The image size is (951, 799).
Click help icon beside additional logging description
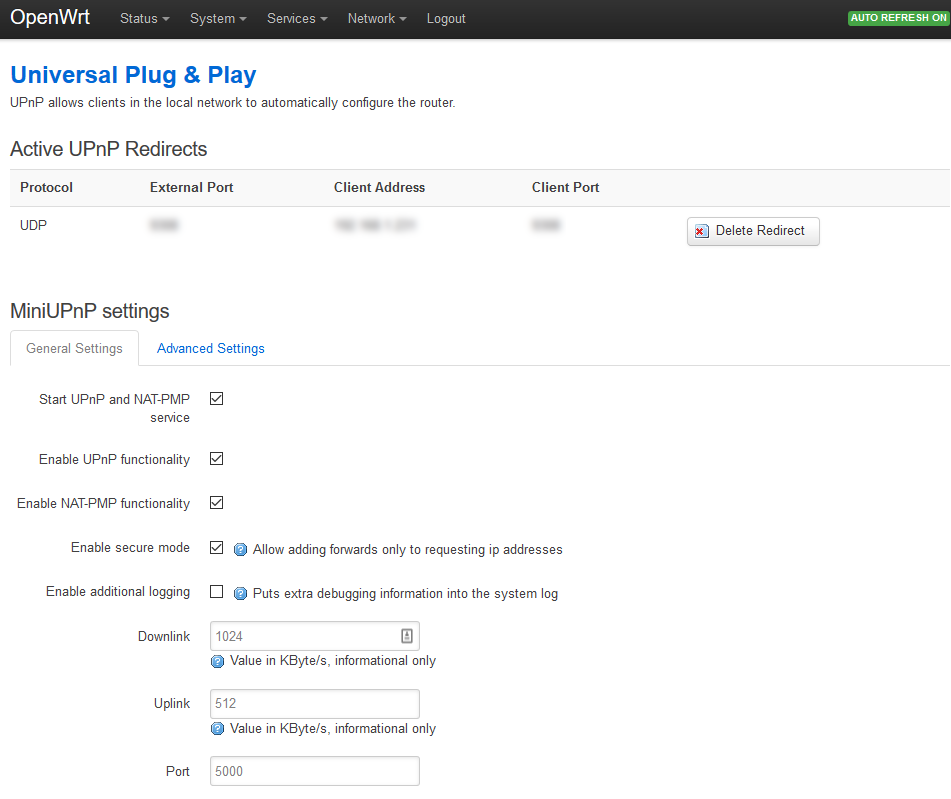tap(241, 593)
